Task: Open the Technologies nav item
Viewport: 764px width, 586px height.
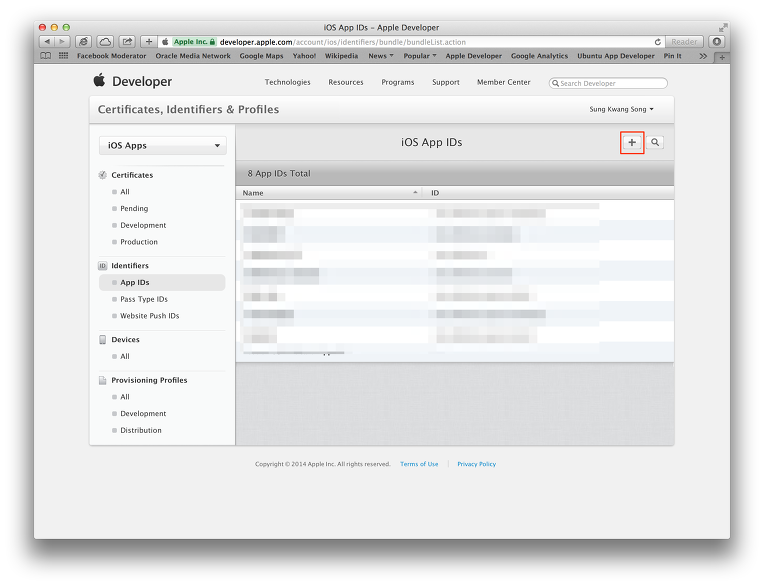Action: (x=287, y=82)
